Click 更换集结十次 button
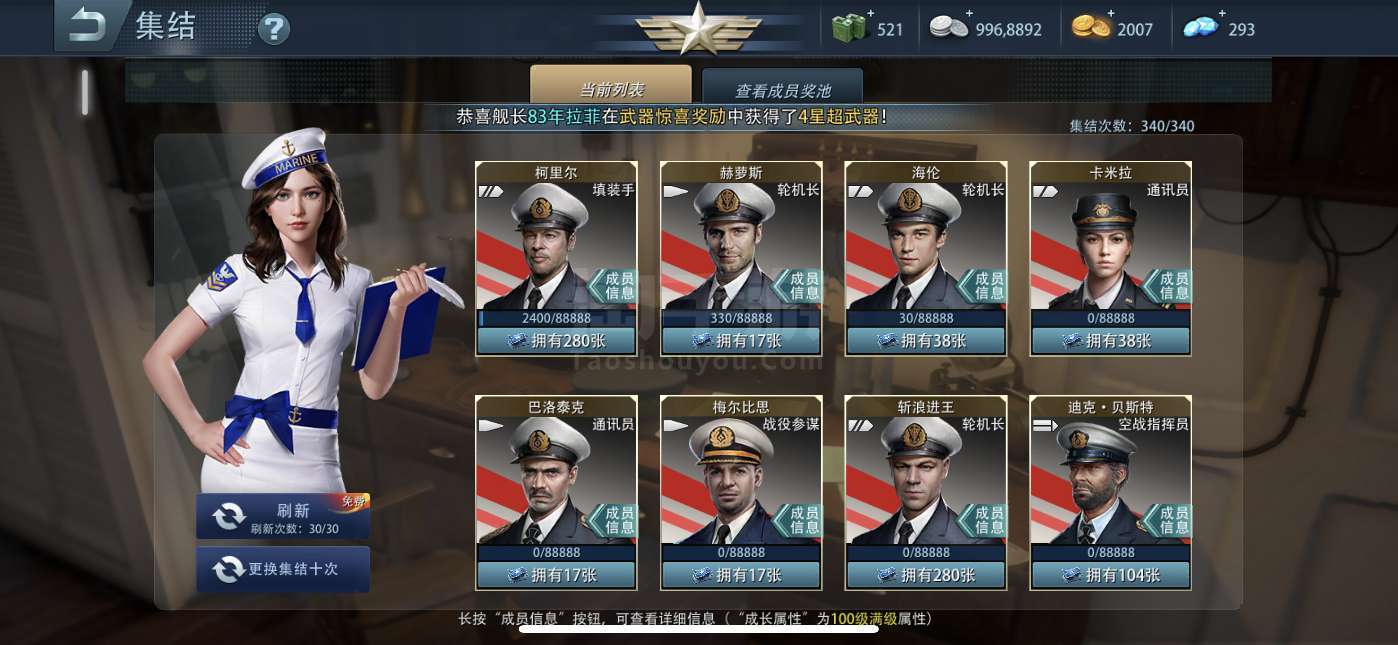 (x=283, y=568)
